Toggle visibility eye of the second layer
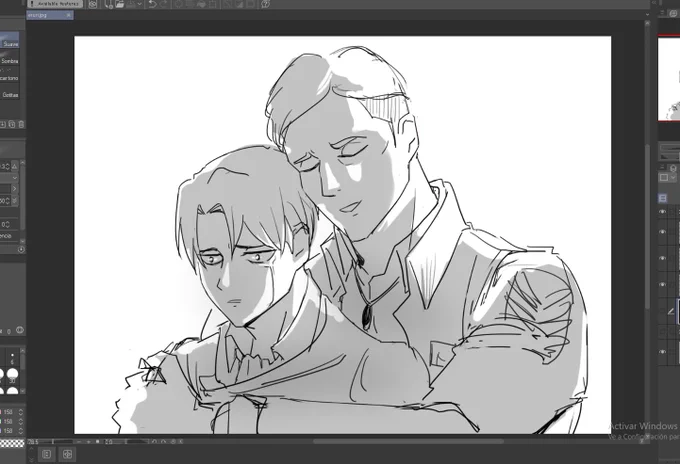 (x=662, y=232)
